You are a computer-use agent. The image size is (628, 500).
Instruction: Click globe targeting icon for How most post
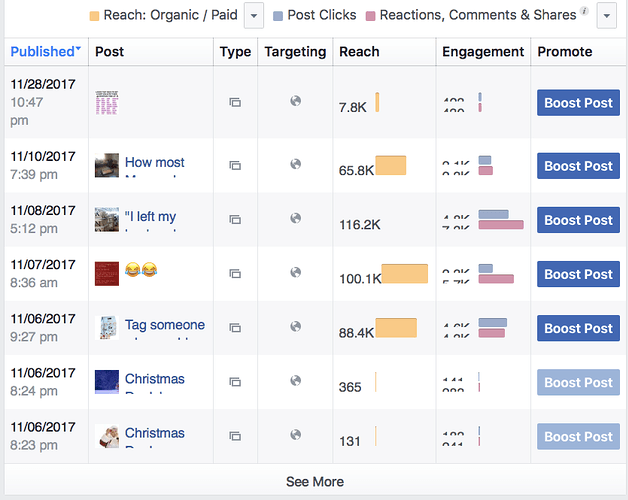[x=296, y=164]
